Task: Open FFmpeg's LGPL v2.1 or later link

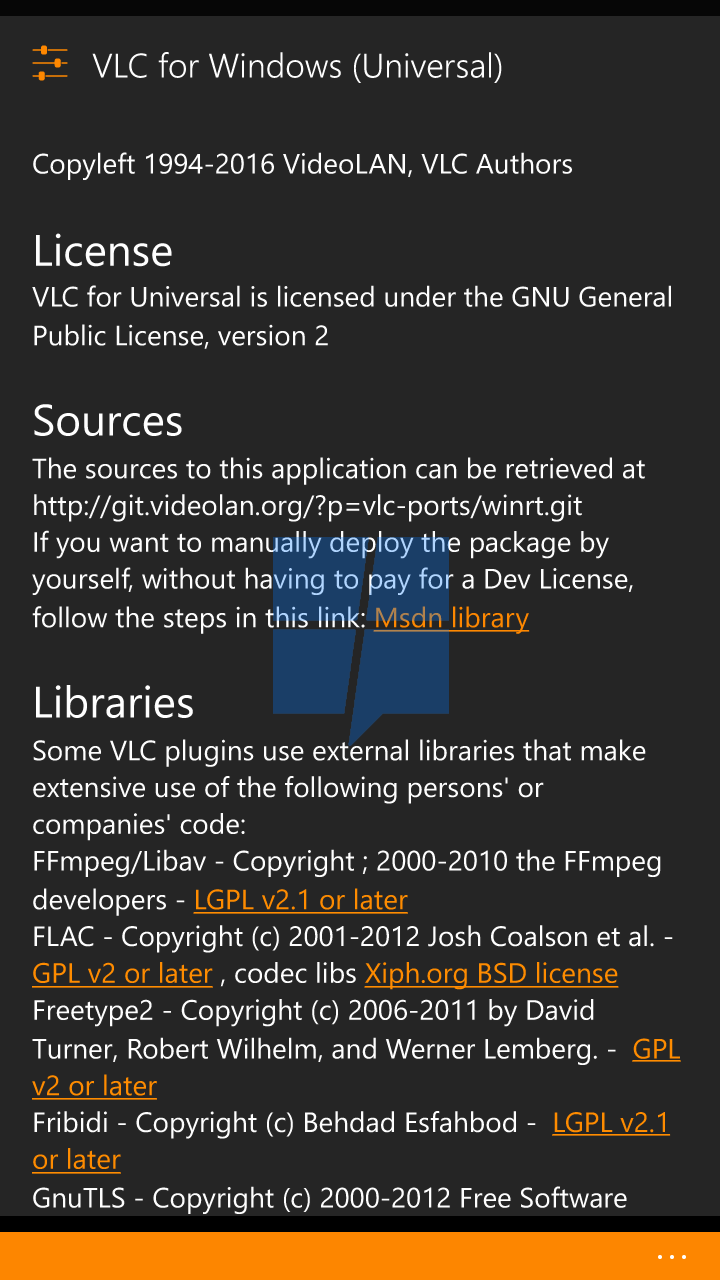Action: click(300, 900)
